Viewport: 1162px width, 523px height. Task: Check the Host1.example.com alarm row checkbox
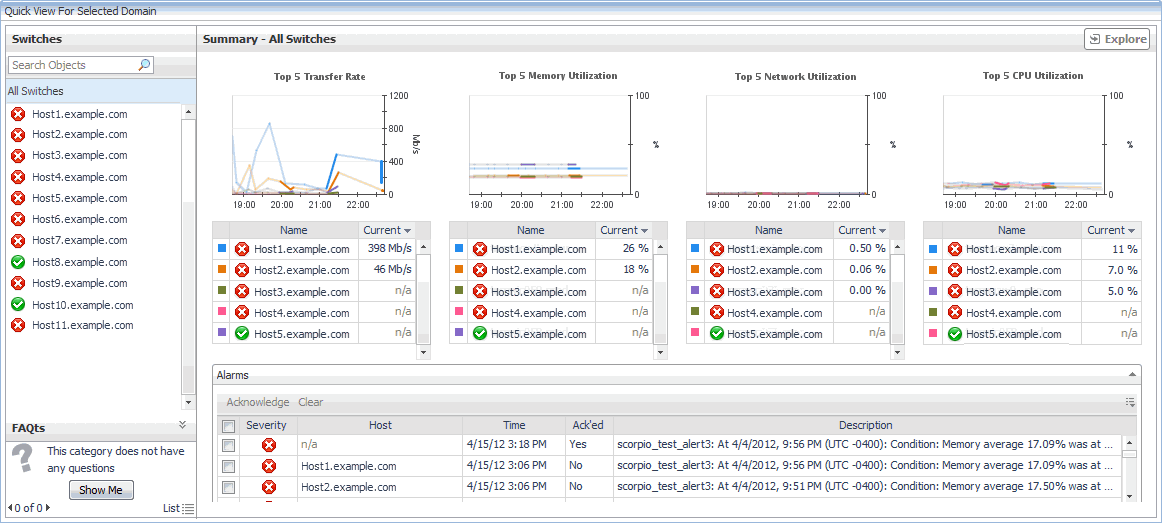pos(229,466)
